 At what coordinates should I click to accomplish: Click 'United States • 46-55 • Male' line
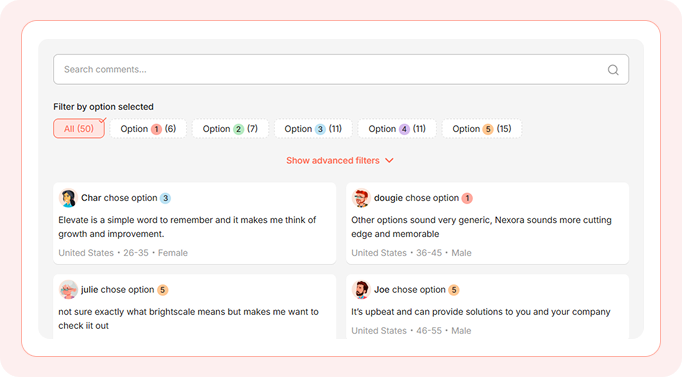[x=411, y=330]
